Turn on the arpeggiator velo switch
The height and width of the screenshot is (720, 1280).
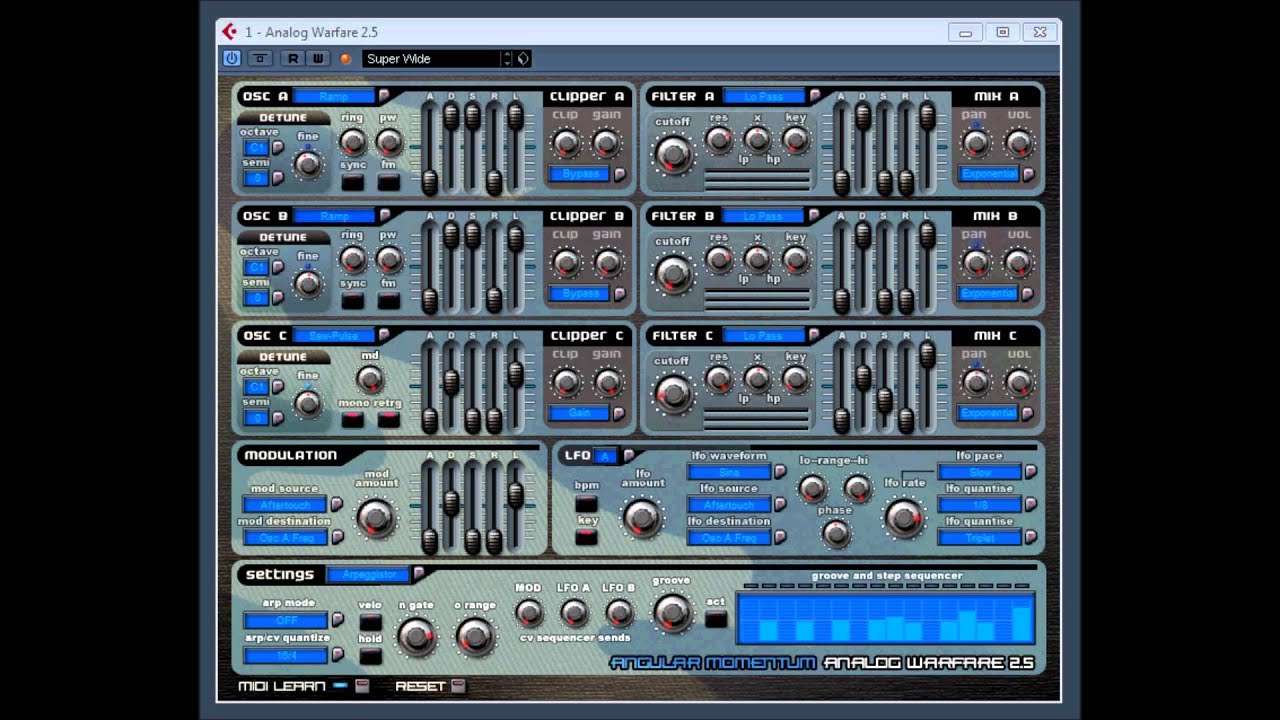click(371, 623)
